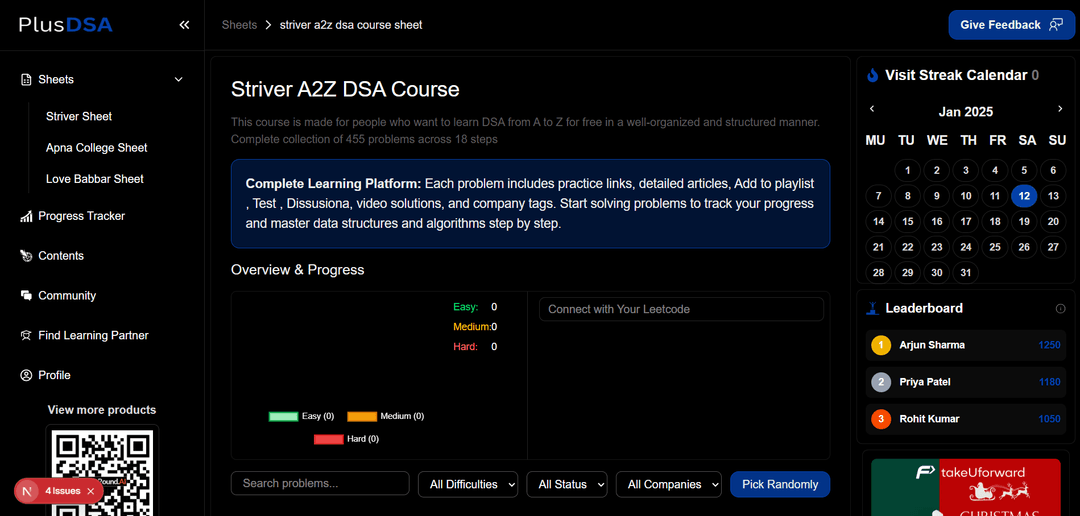This screenshot has width=1080, height=516.
Task: Open Striver Sheet in sidebar
Action: tap(79, 116)
